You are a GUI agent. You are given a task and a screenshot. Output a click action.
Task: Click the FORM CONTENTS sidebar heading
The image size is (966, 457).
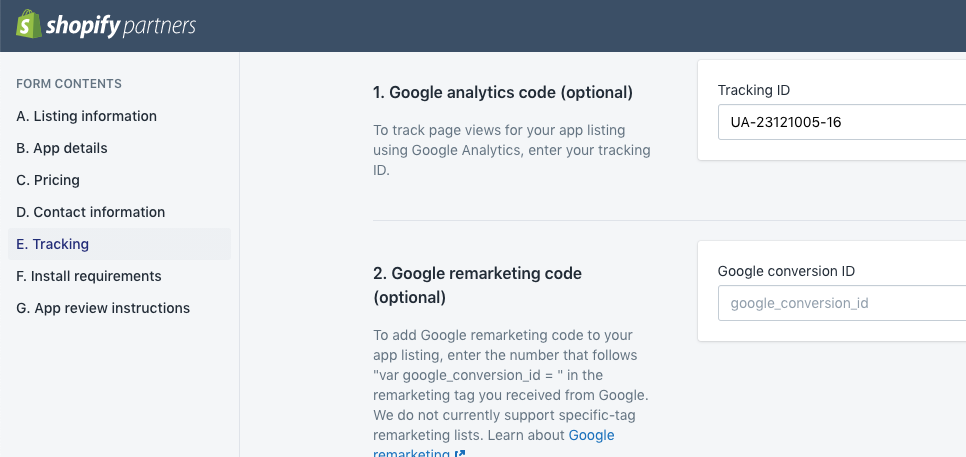[69, 84]
